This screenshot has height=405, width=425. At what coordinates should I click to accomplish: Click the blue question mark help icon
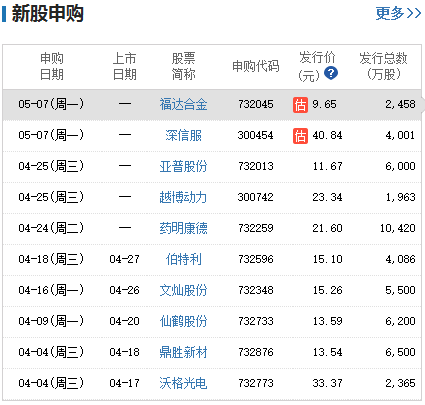point(331,73)
